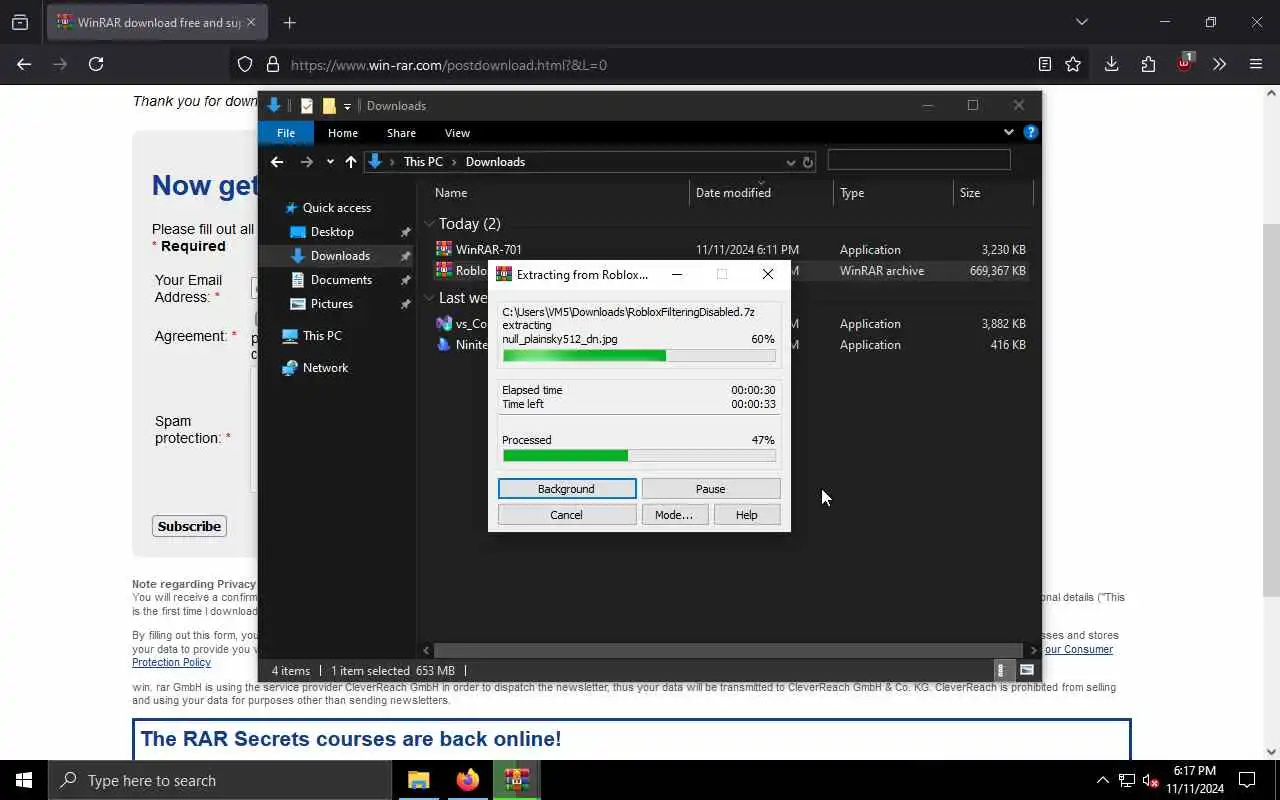The height and width of the screenshot is (800, 1280).
Task: Open the Mode... settings
Action: (x=674, y=515)
